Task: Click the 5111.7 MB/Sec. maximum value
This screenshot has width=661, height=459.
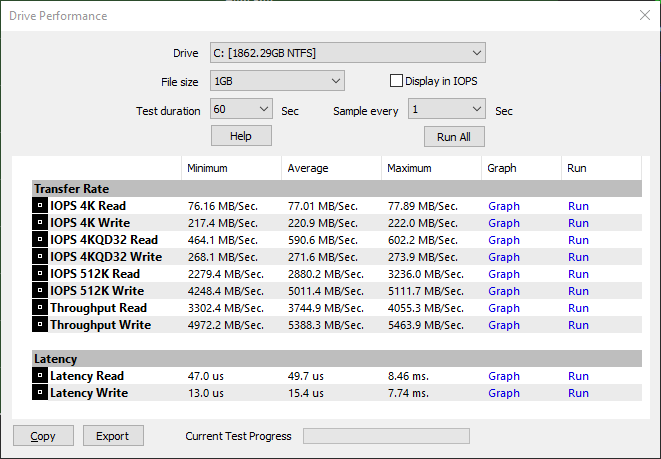Action: coord(425,291)
